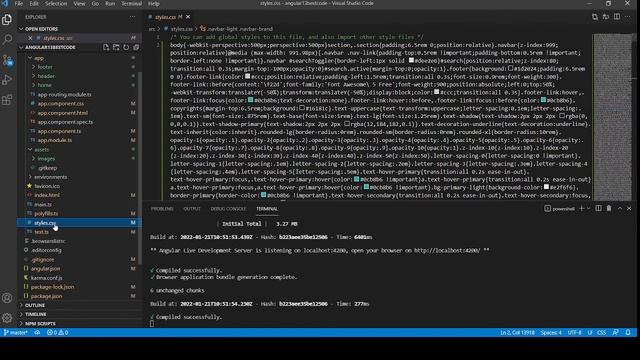Click the New Folder icon in explorer
Screen dimensions: 640x360
pos(116,47)
